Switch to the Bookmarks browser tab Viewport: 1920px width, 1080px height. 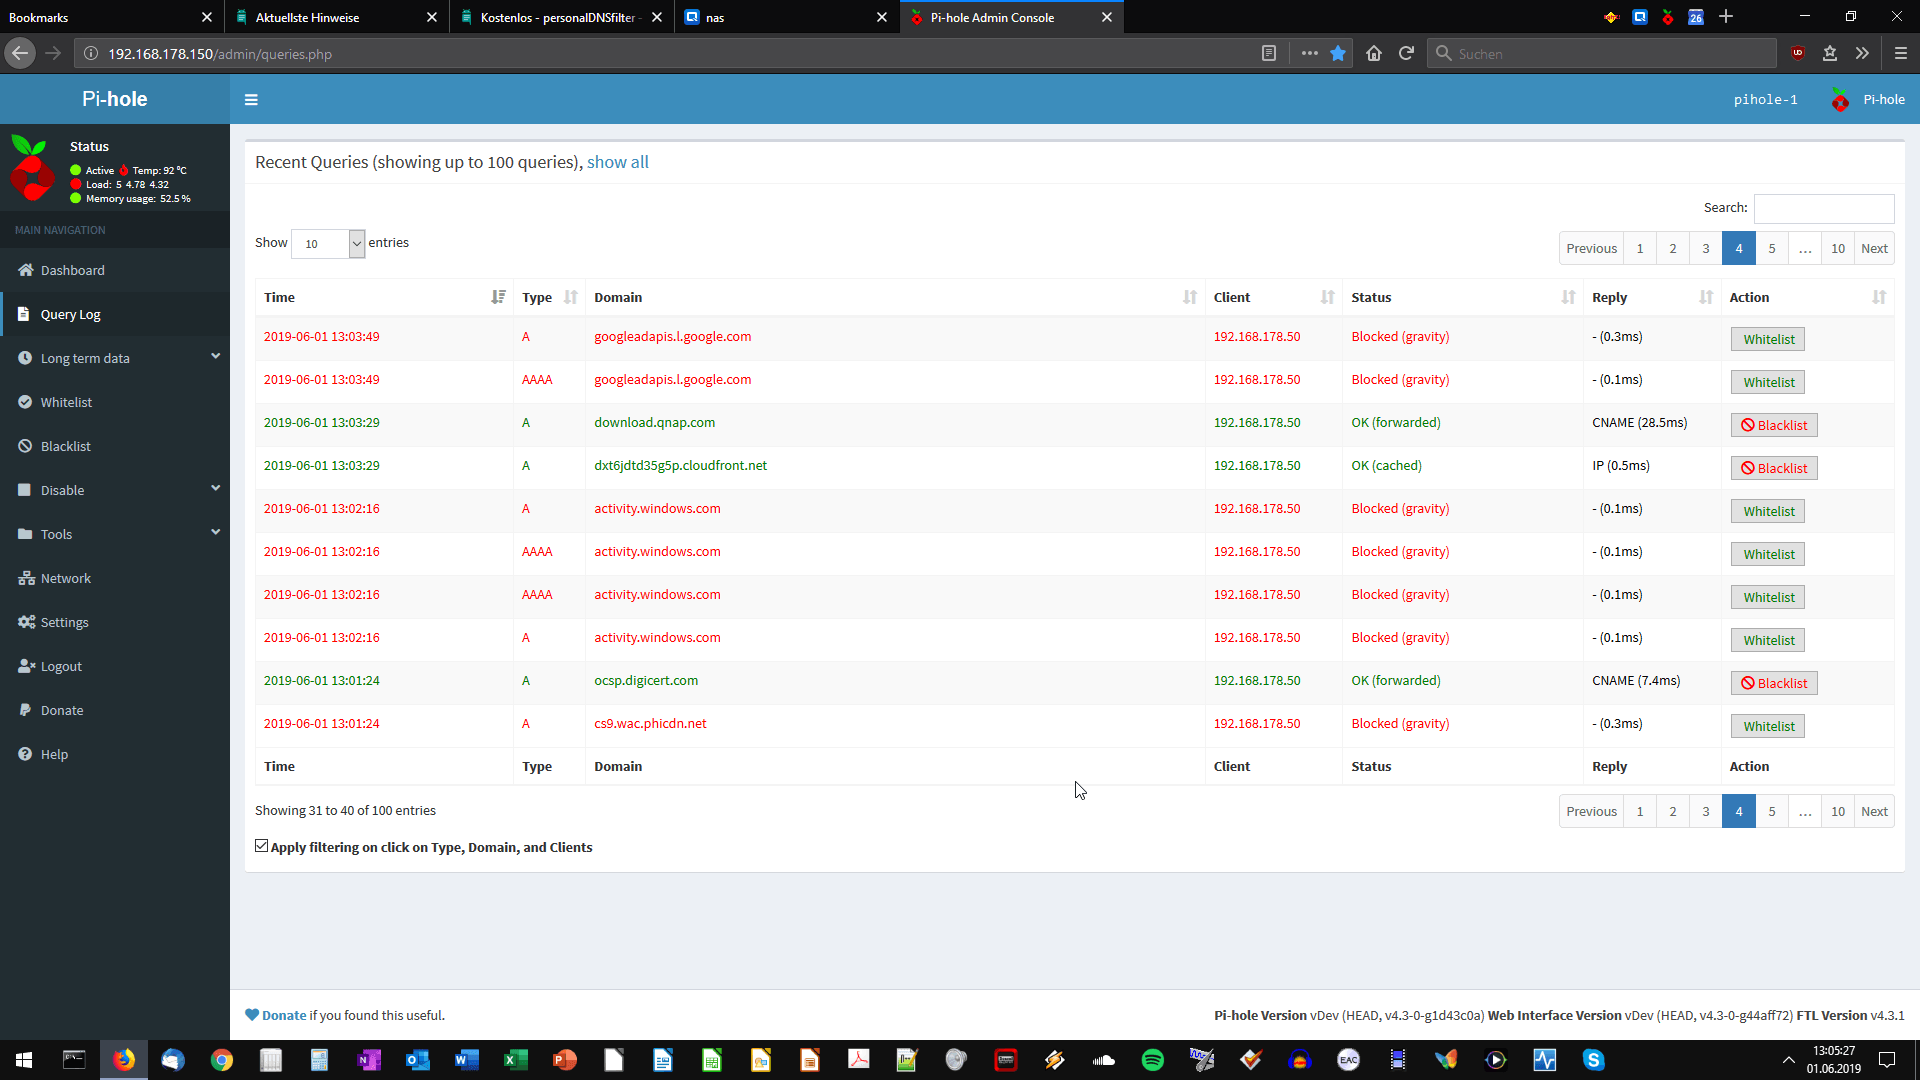click(100, 18)
